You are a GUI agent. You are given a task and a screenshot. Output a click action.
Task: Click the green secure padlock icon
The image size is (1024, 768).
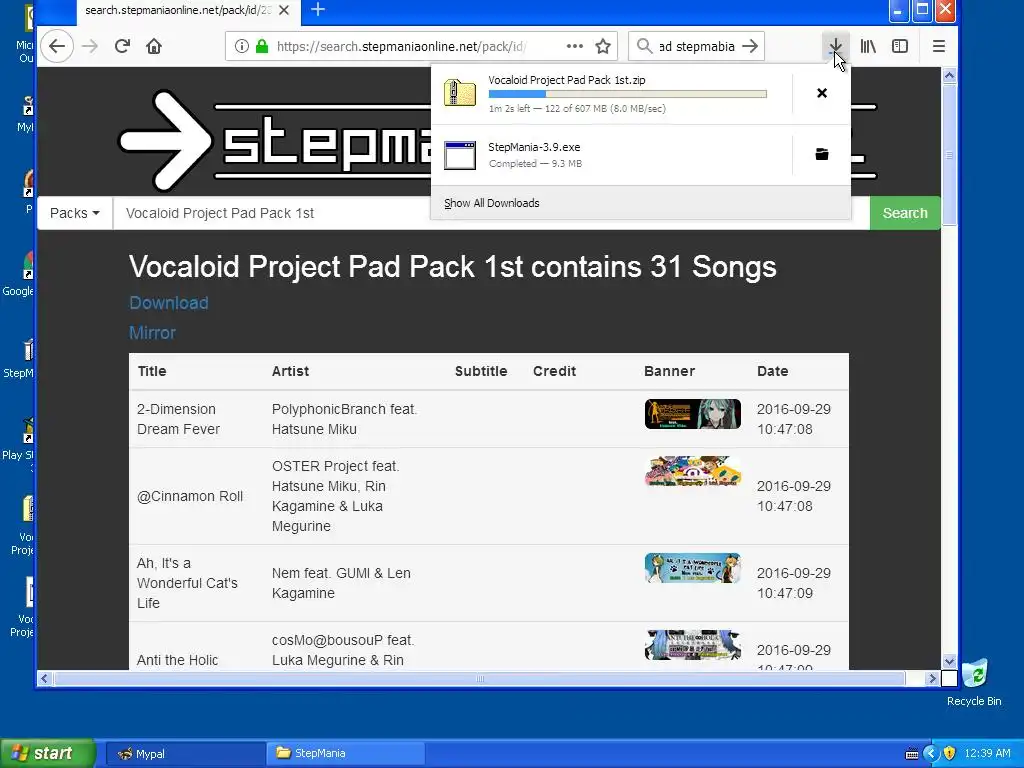(262, 46)
